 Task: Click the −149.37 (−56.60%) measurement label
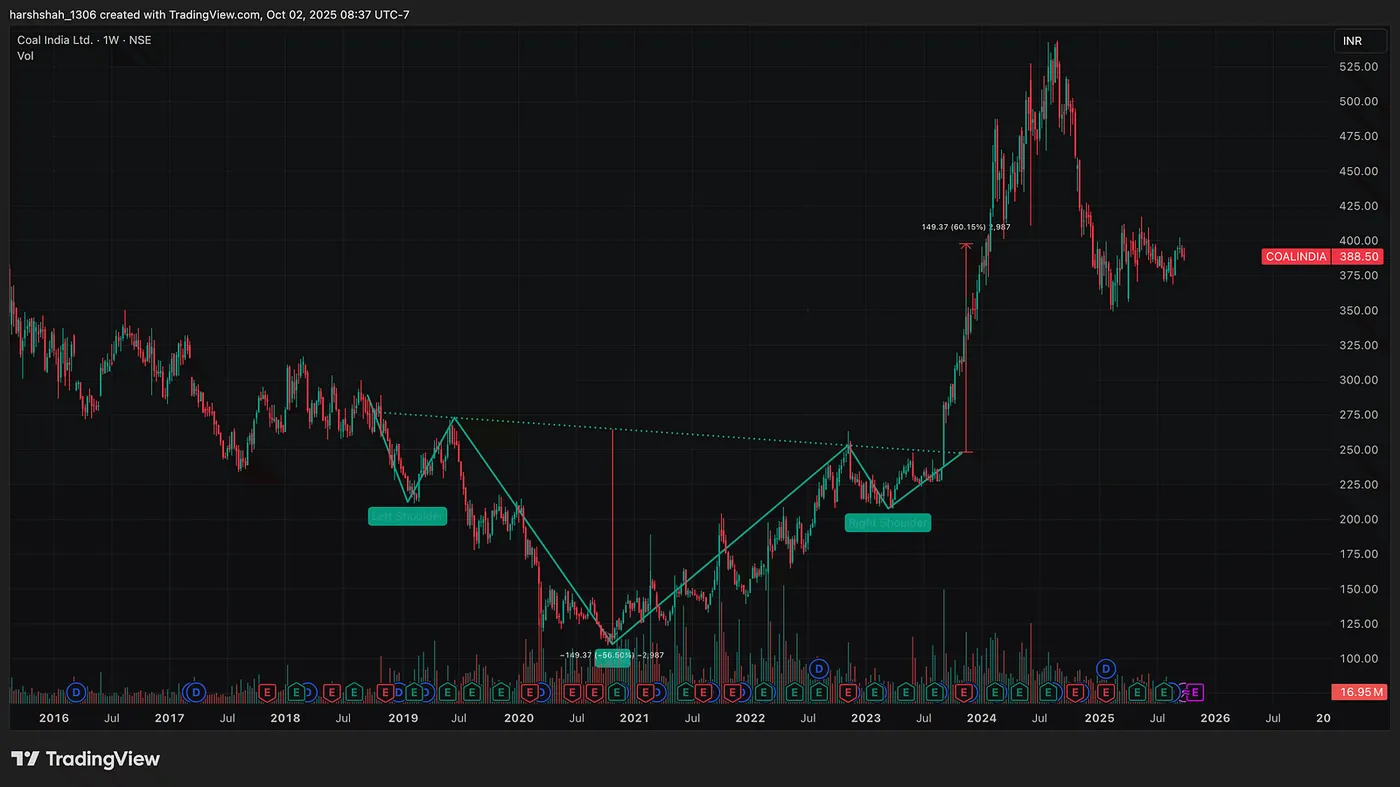pyautogui.click(x=612, y=655)
